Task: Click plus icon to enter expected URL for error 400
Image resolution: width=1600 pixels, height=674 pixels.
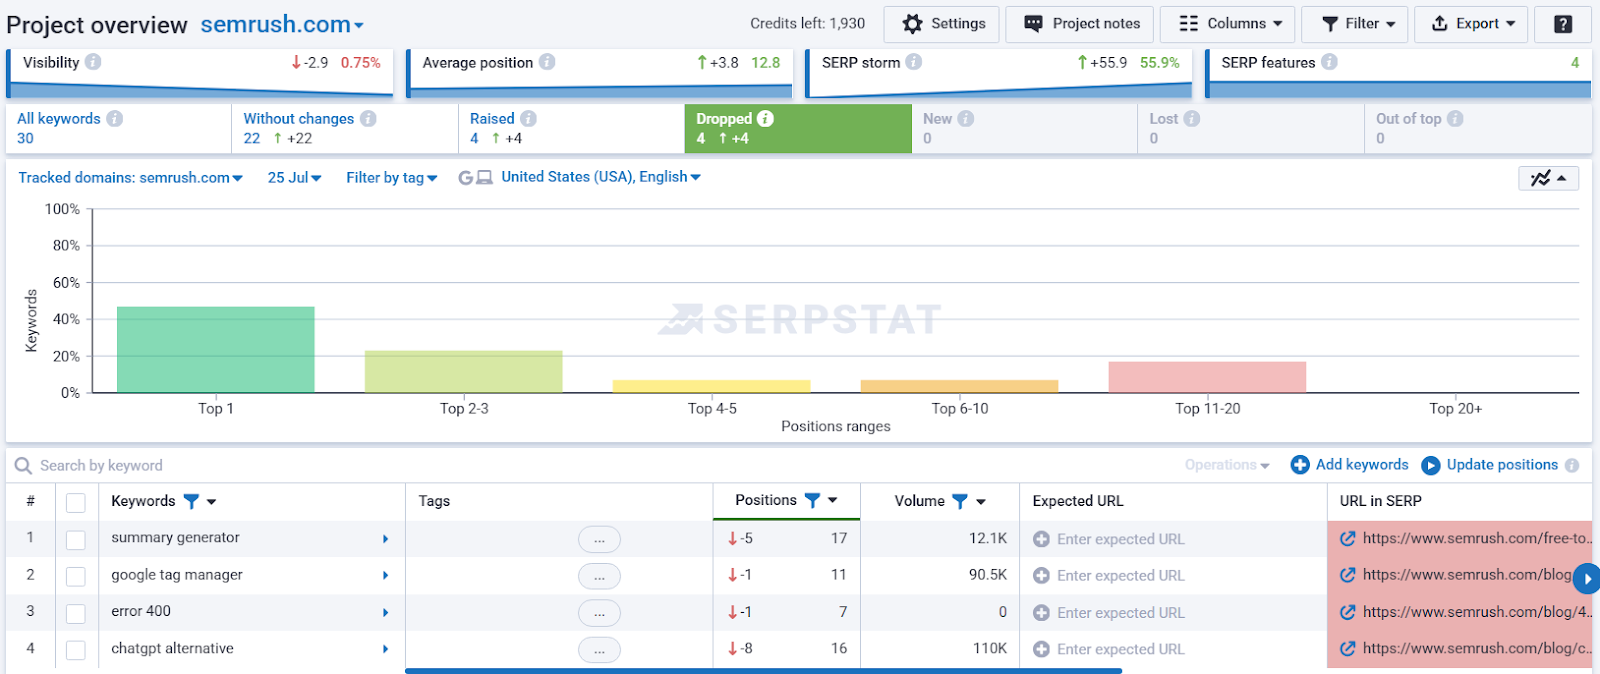Action: point(1041,613)
